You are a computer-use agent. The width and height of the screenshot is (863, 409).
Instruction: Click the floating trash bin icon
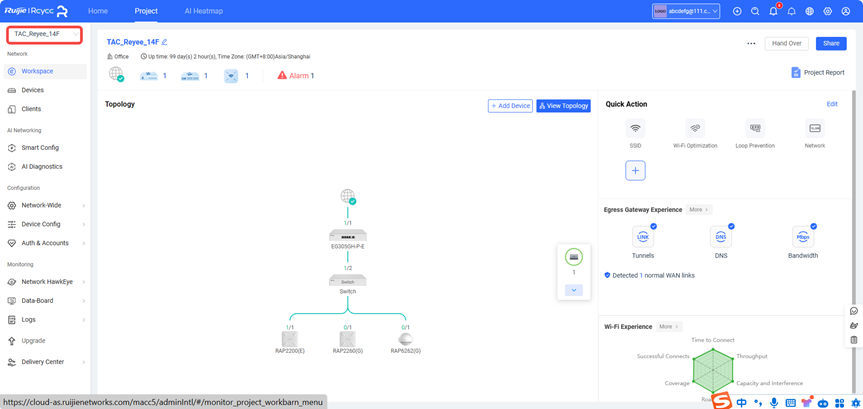pos(854,340)
